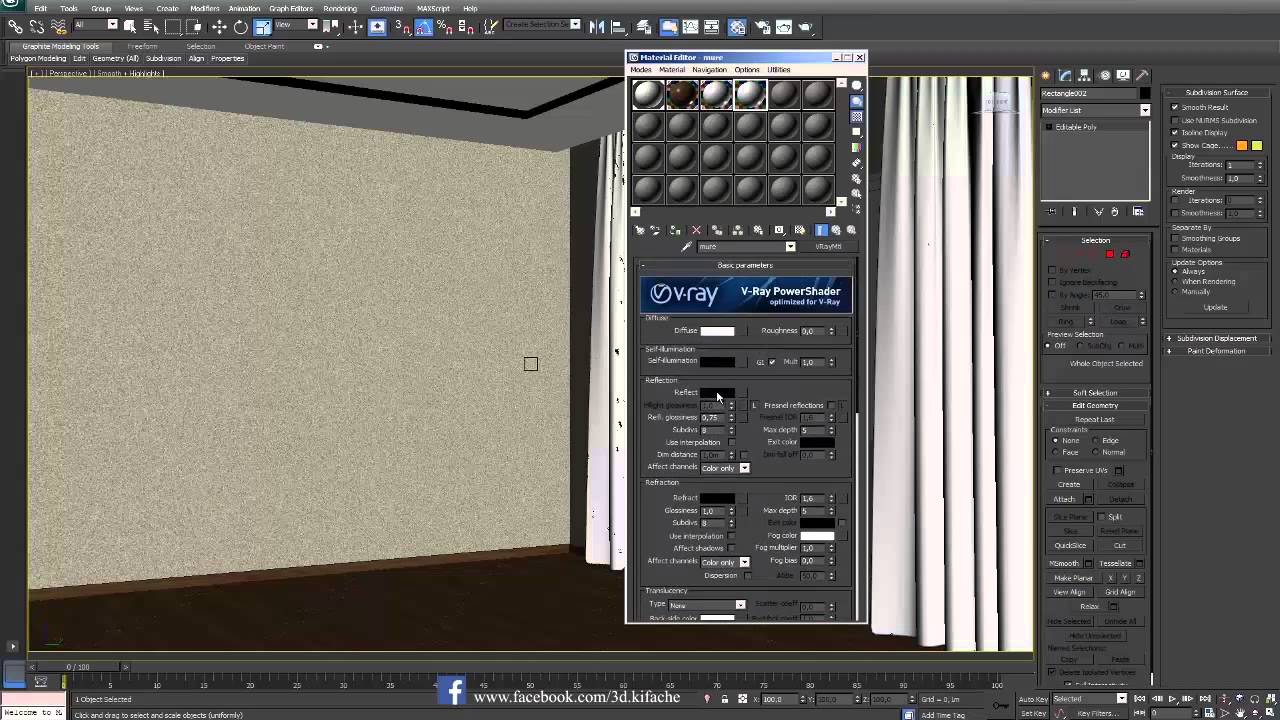The width and height of the screenshot is (1280, 720).
Task: Open the Utilities hammer panel tab
Action: pyautogui.click(x=1143, y=75)
